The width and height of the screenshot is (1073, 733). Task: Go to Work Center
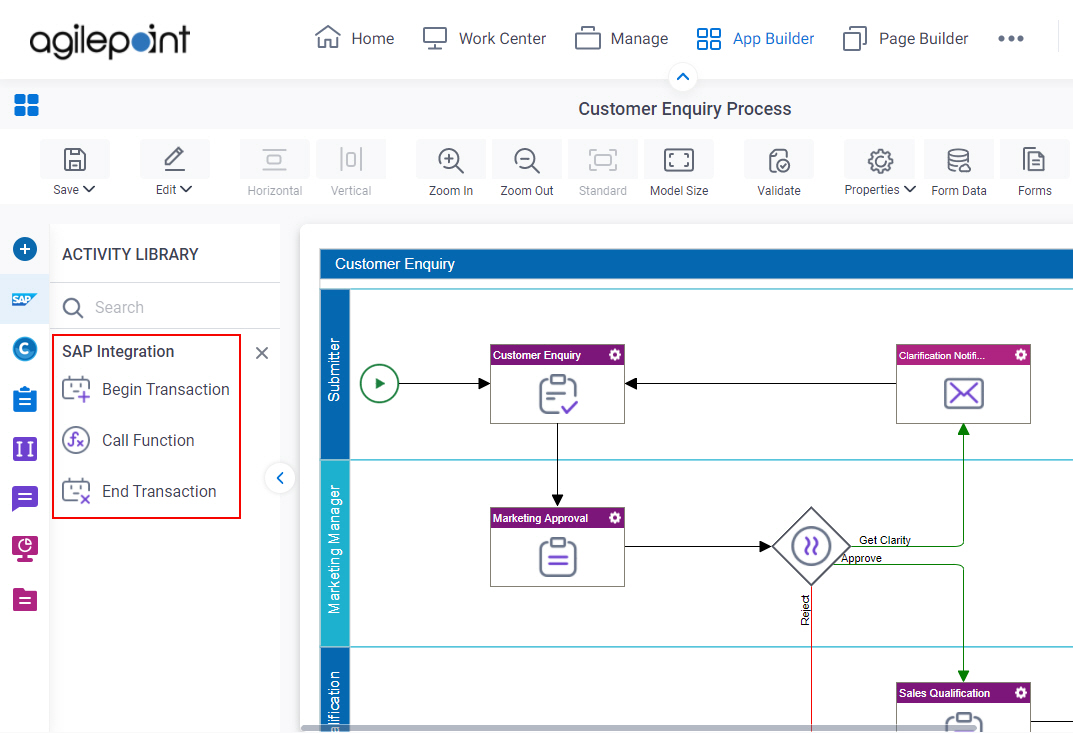(484, 38)
